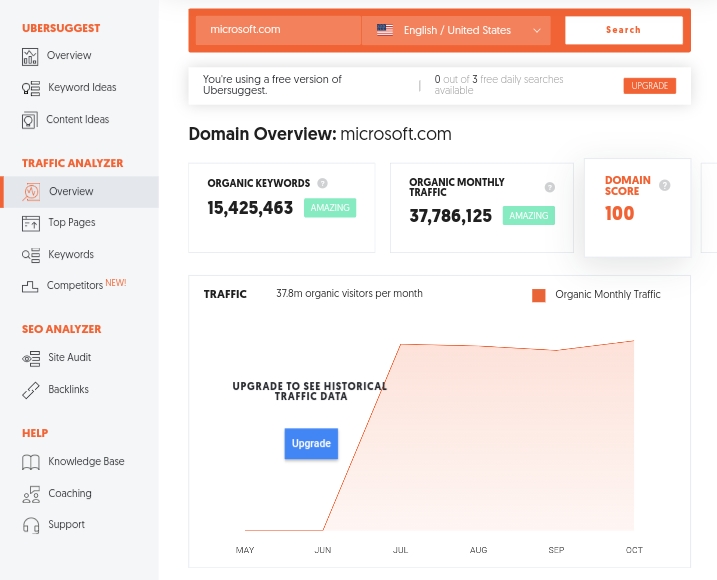Viewport: 717px width, 580px height.
Task: Click the help icon beside Organic Keywords
Action: coord(322,183)
